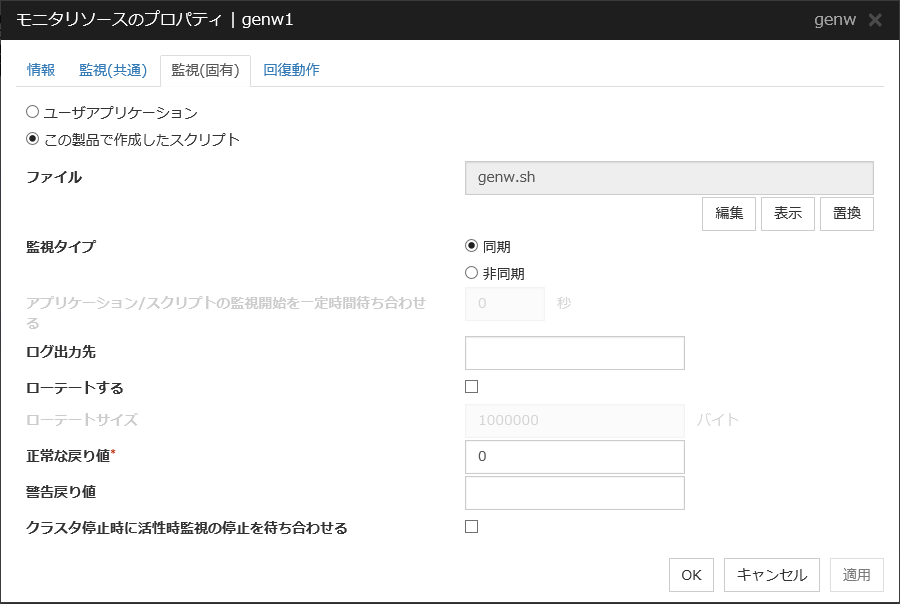Choose the 非同期 monitor type
Screen dimensions: 900x604
[x=469, y=272]
